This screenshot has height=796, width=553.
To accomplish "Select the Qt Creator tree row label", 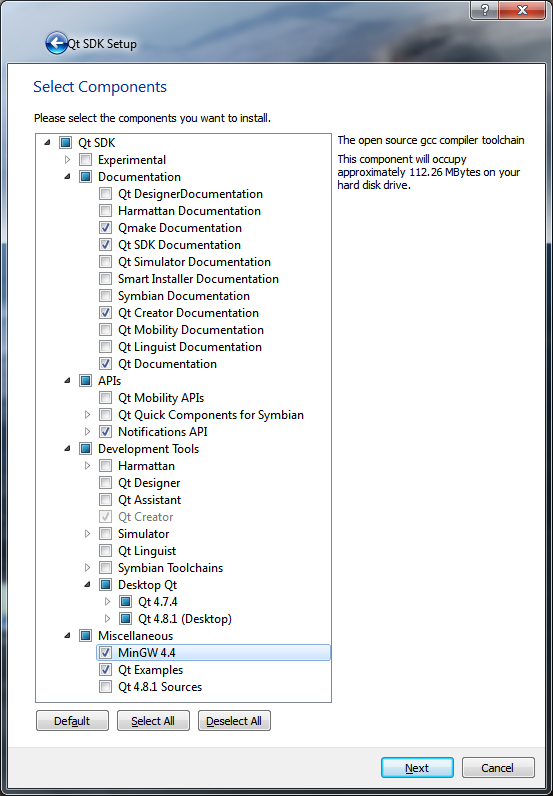I will 146,517.
